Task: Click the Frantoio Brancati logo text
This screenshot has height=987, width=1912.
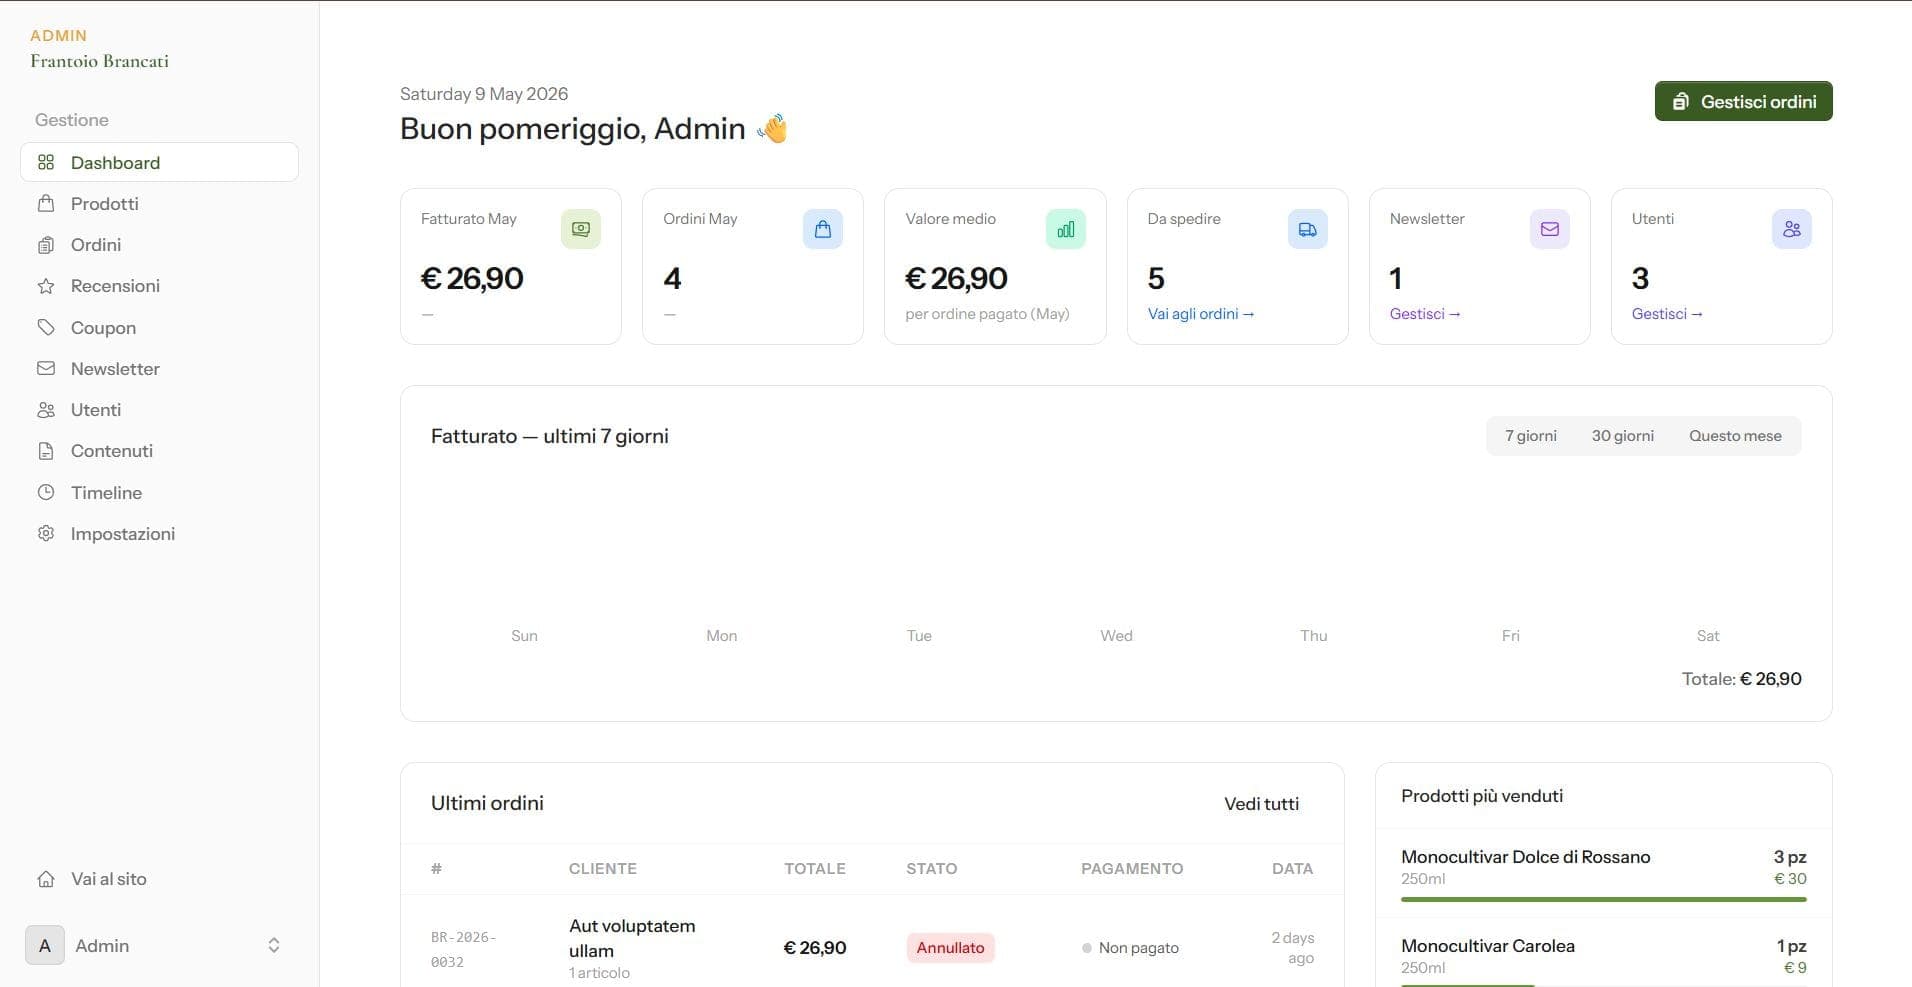Action: pyautogui.click(x=99, y=61)
